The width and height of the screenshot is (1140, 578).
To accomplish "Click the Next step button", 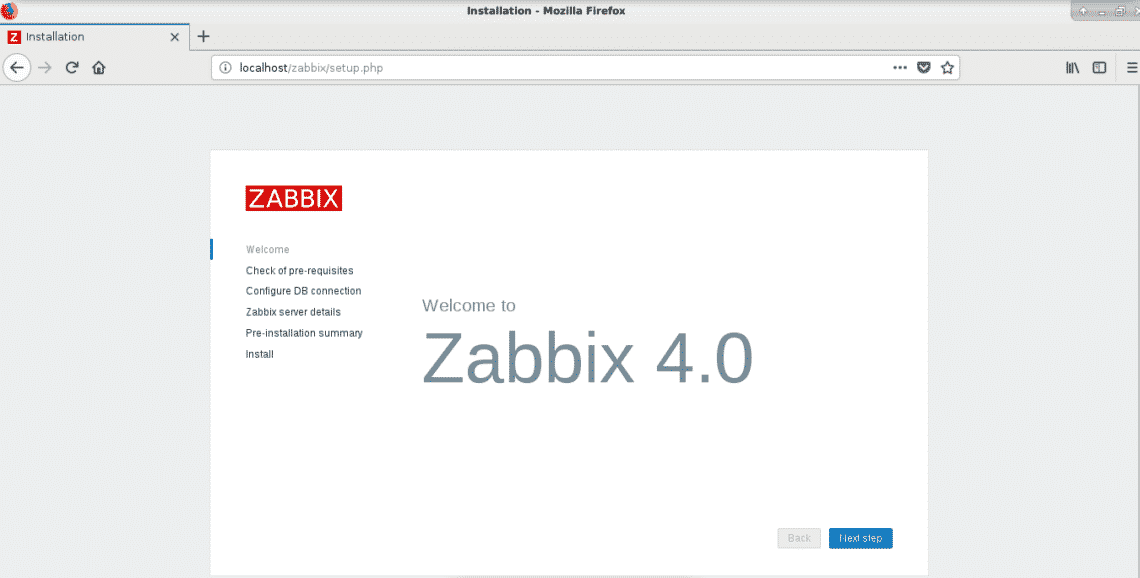I will tap(860, 538).
